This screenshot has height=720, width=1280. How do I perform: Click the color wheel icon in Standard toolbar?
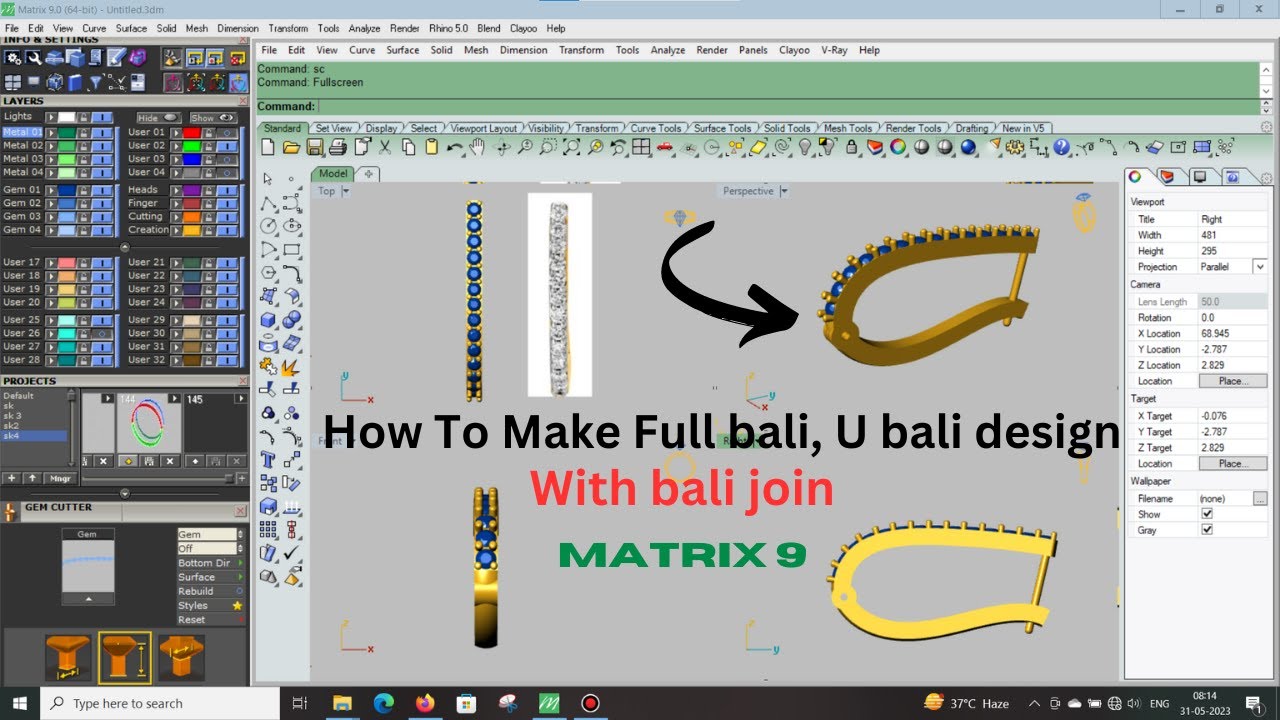click(898, 147)
